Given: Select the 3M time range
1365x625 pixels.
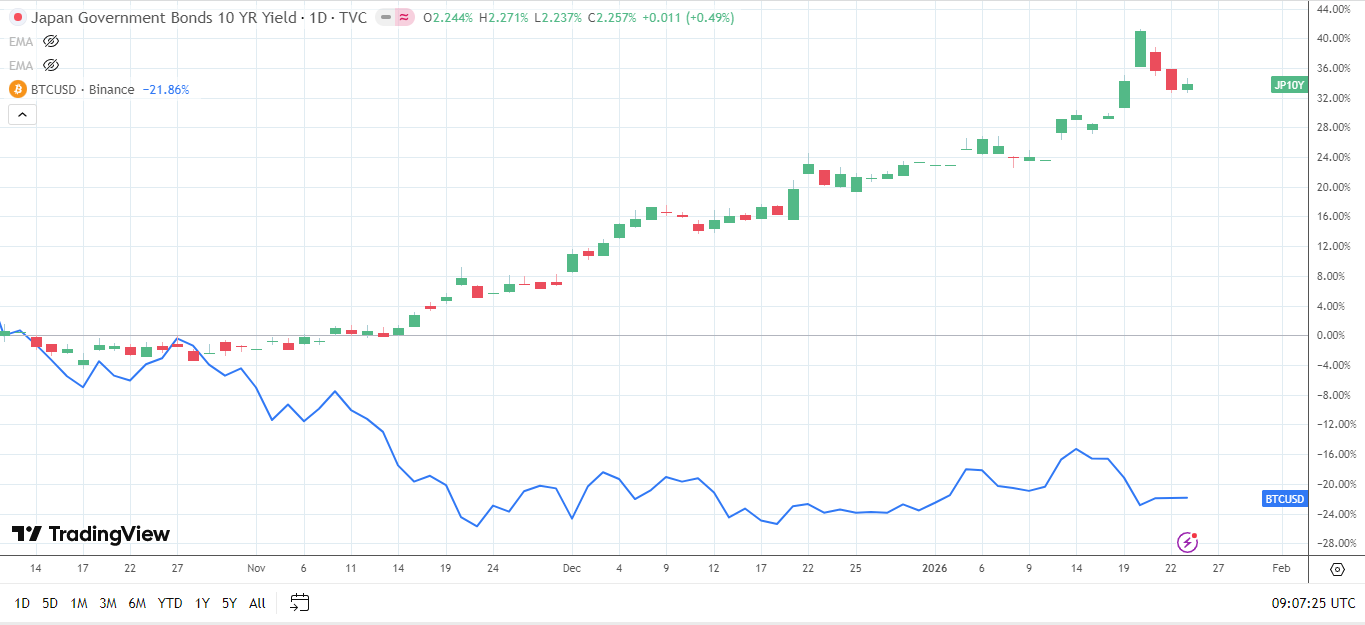Looking at the screenshot, I should point(108,603).
